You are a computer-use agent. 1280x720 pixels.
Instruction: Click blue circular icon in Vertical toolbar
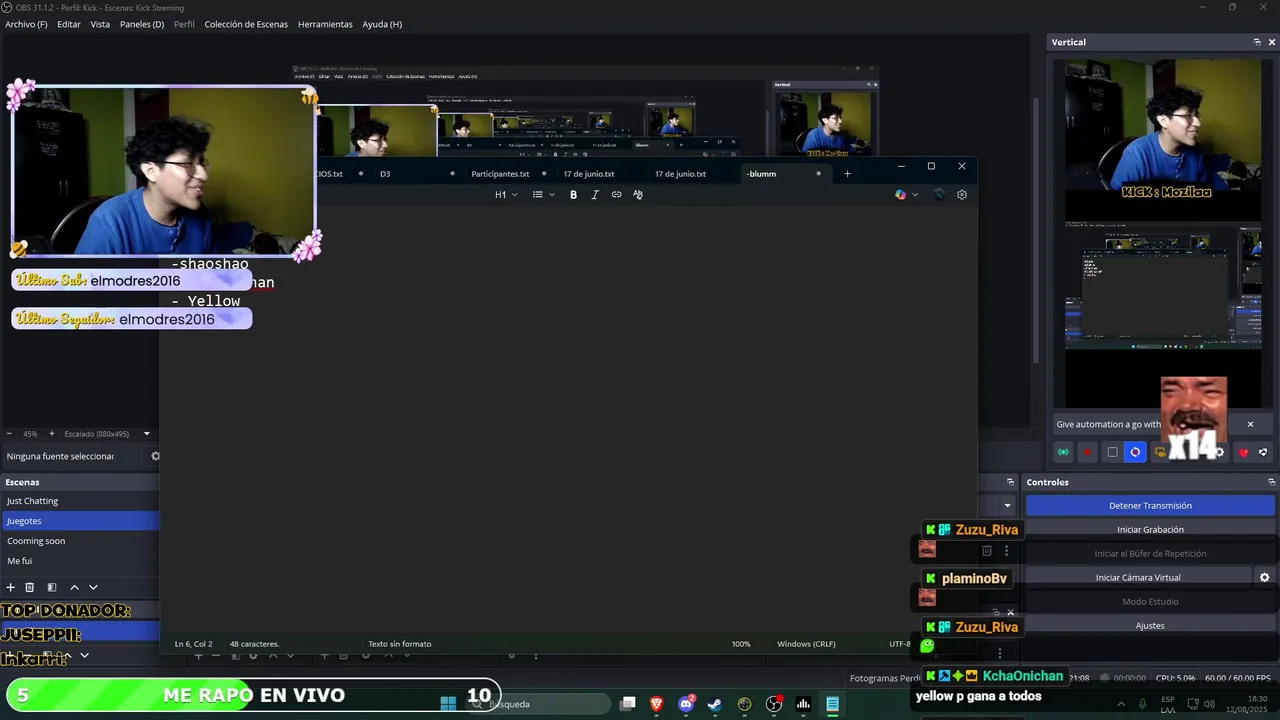[1135, 452]
